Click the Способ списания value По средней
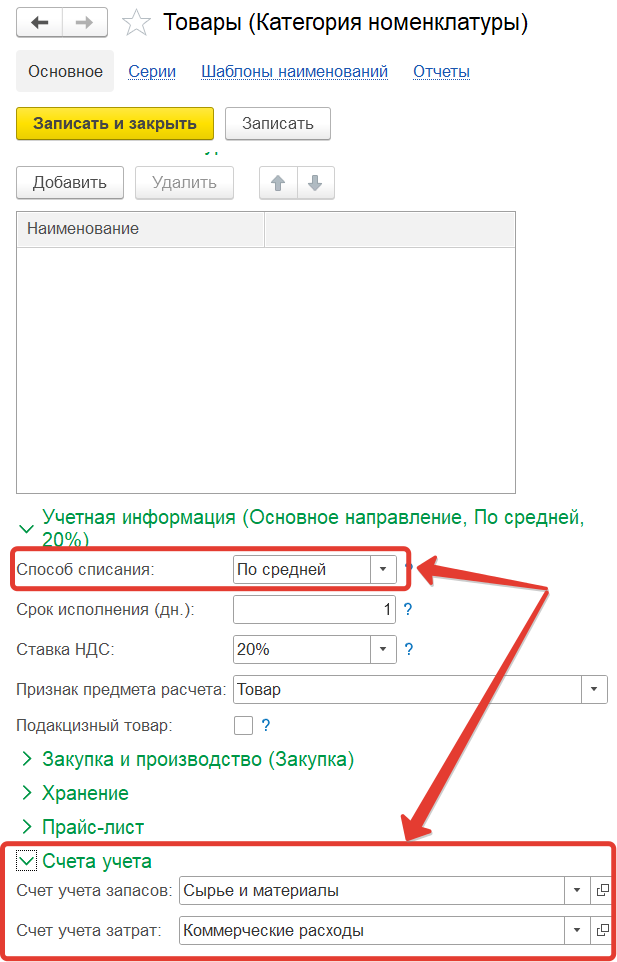Image resolution: width=617 pixels, height=962 pixels. point(302,569)
